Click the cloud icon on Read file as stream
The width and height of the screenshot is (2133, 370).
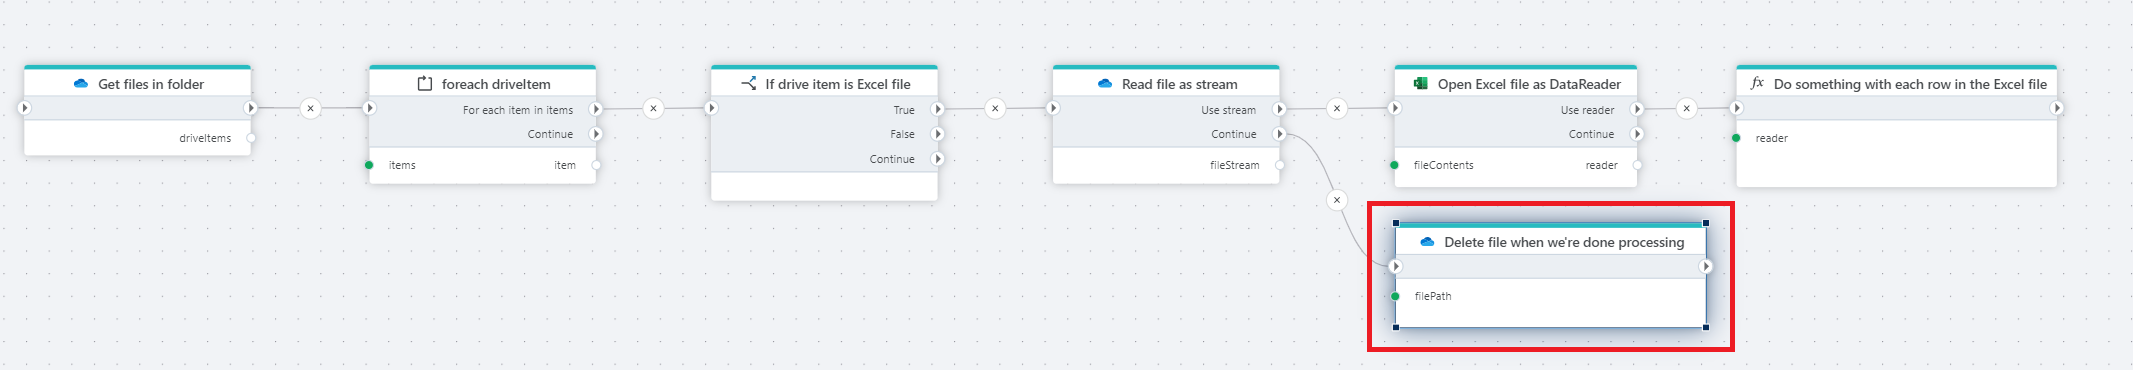pos(1105,84)
